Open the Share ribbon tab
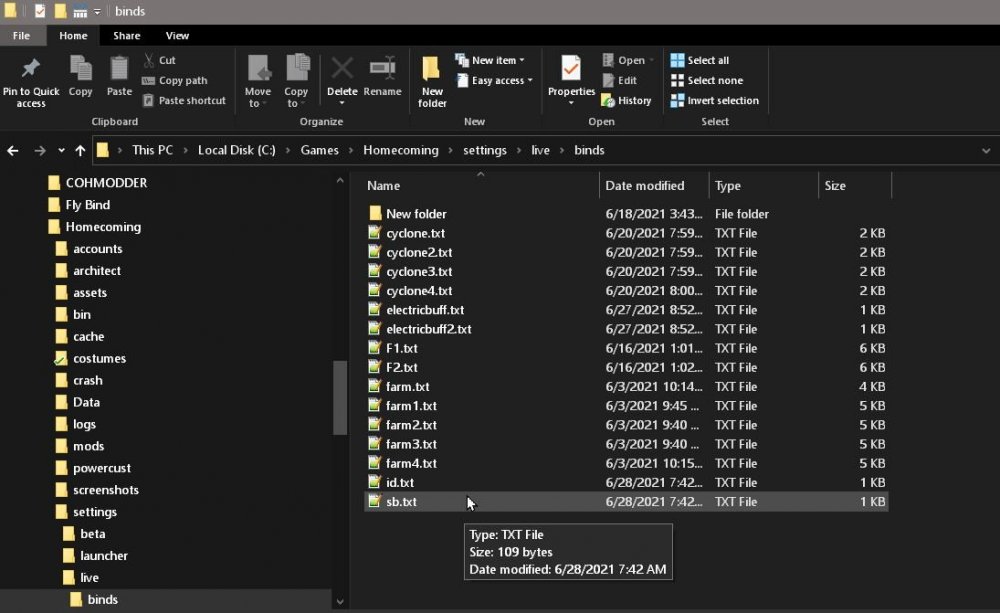Screen dimensions: 1000x613 pos(127,36)
